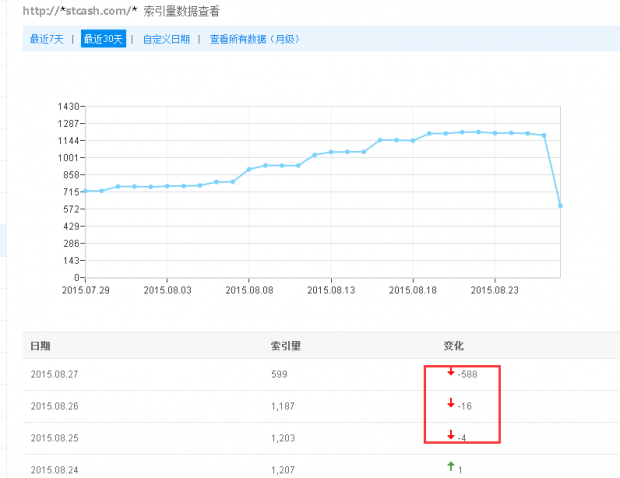Image resolution: width=620 pixels, height=478 pixels.
Task: Open 查看所有数据（月级）link
Action: point(254,39)
